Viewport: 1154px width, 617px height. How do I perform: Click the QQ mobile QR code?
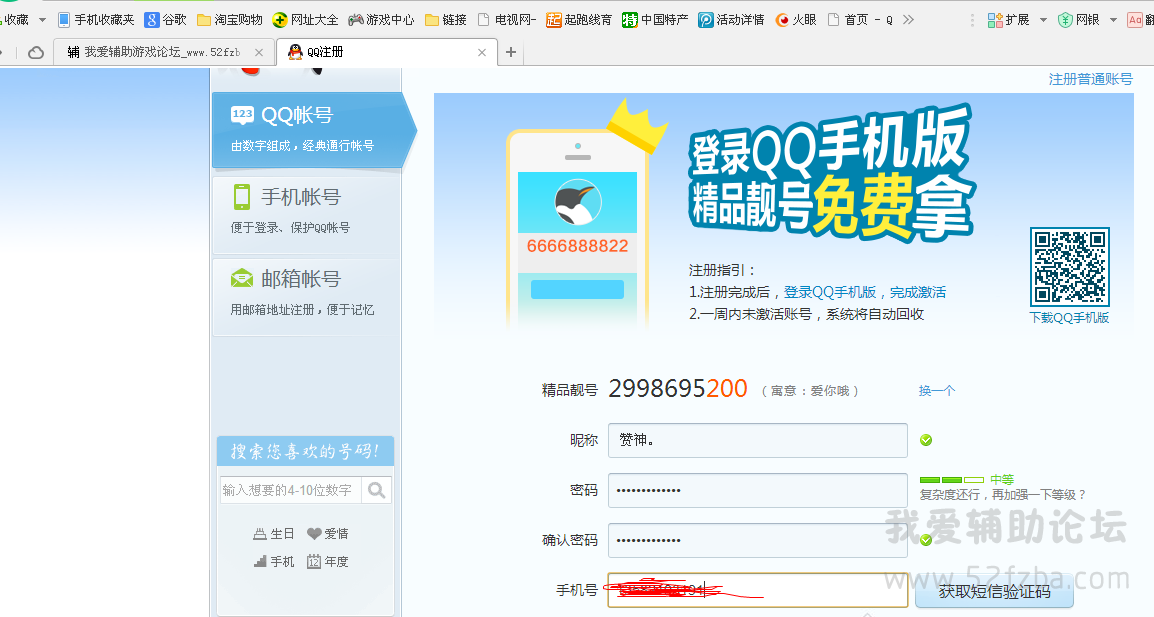point(1069,267)
